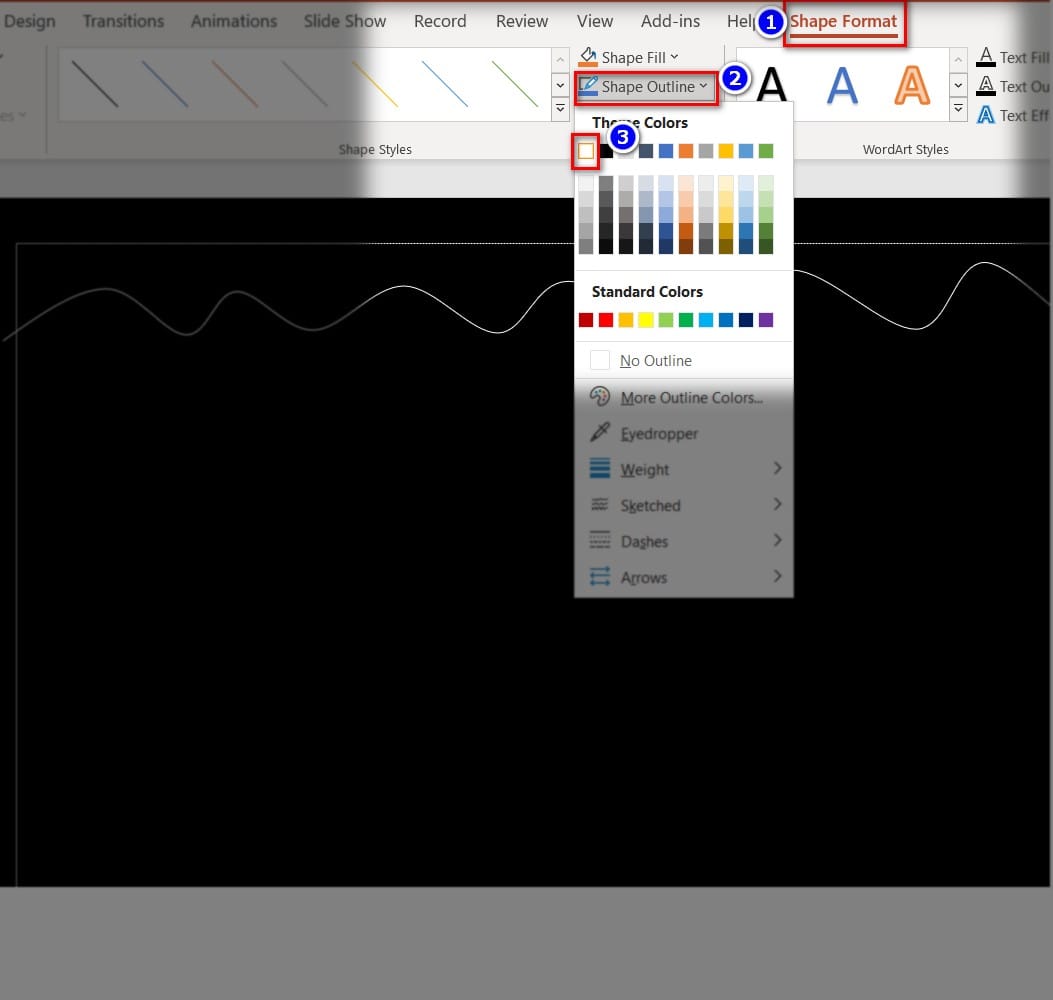Click the Text Fill icon
The image size is (1053, 1000).
pos(985,56)
